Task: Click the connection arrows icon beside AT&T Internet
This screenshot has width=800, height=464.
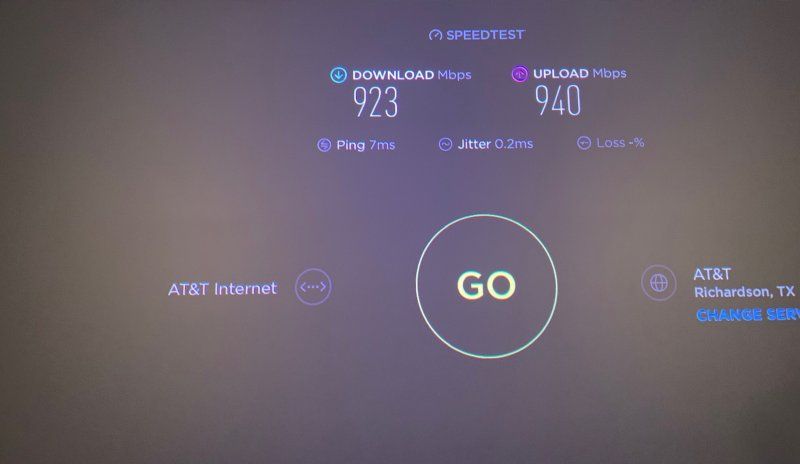Action: (313, 287)
